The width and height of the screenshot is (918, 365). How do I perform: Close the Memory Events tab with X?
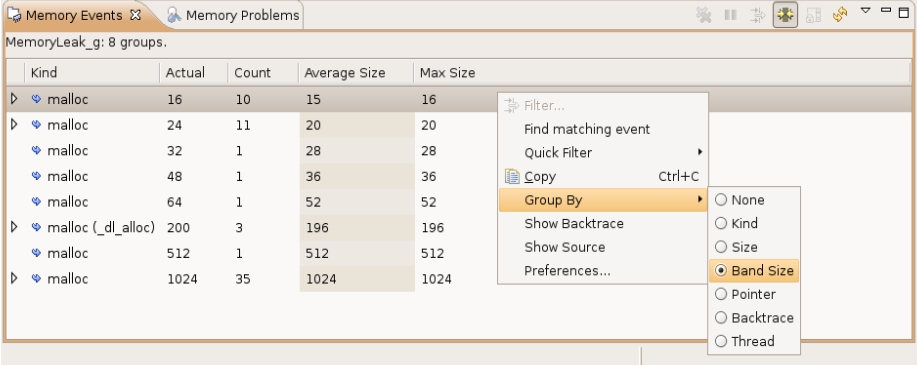135,15
